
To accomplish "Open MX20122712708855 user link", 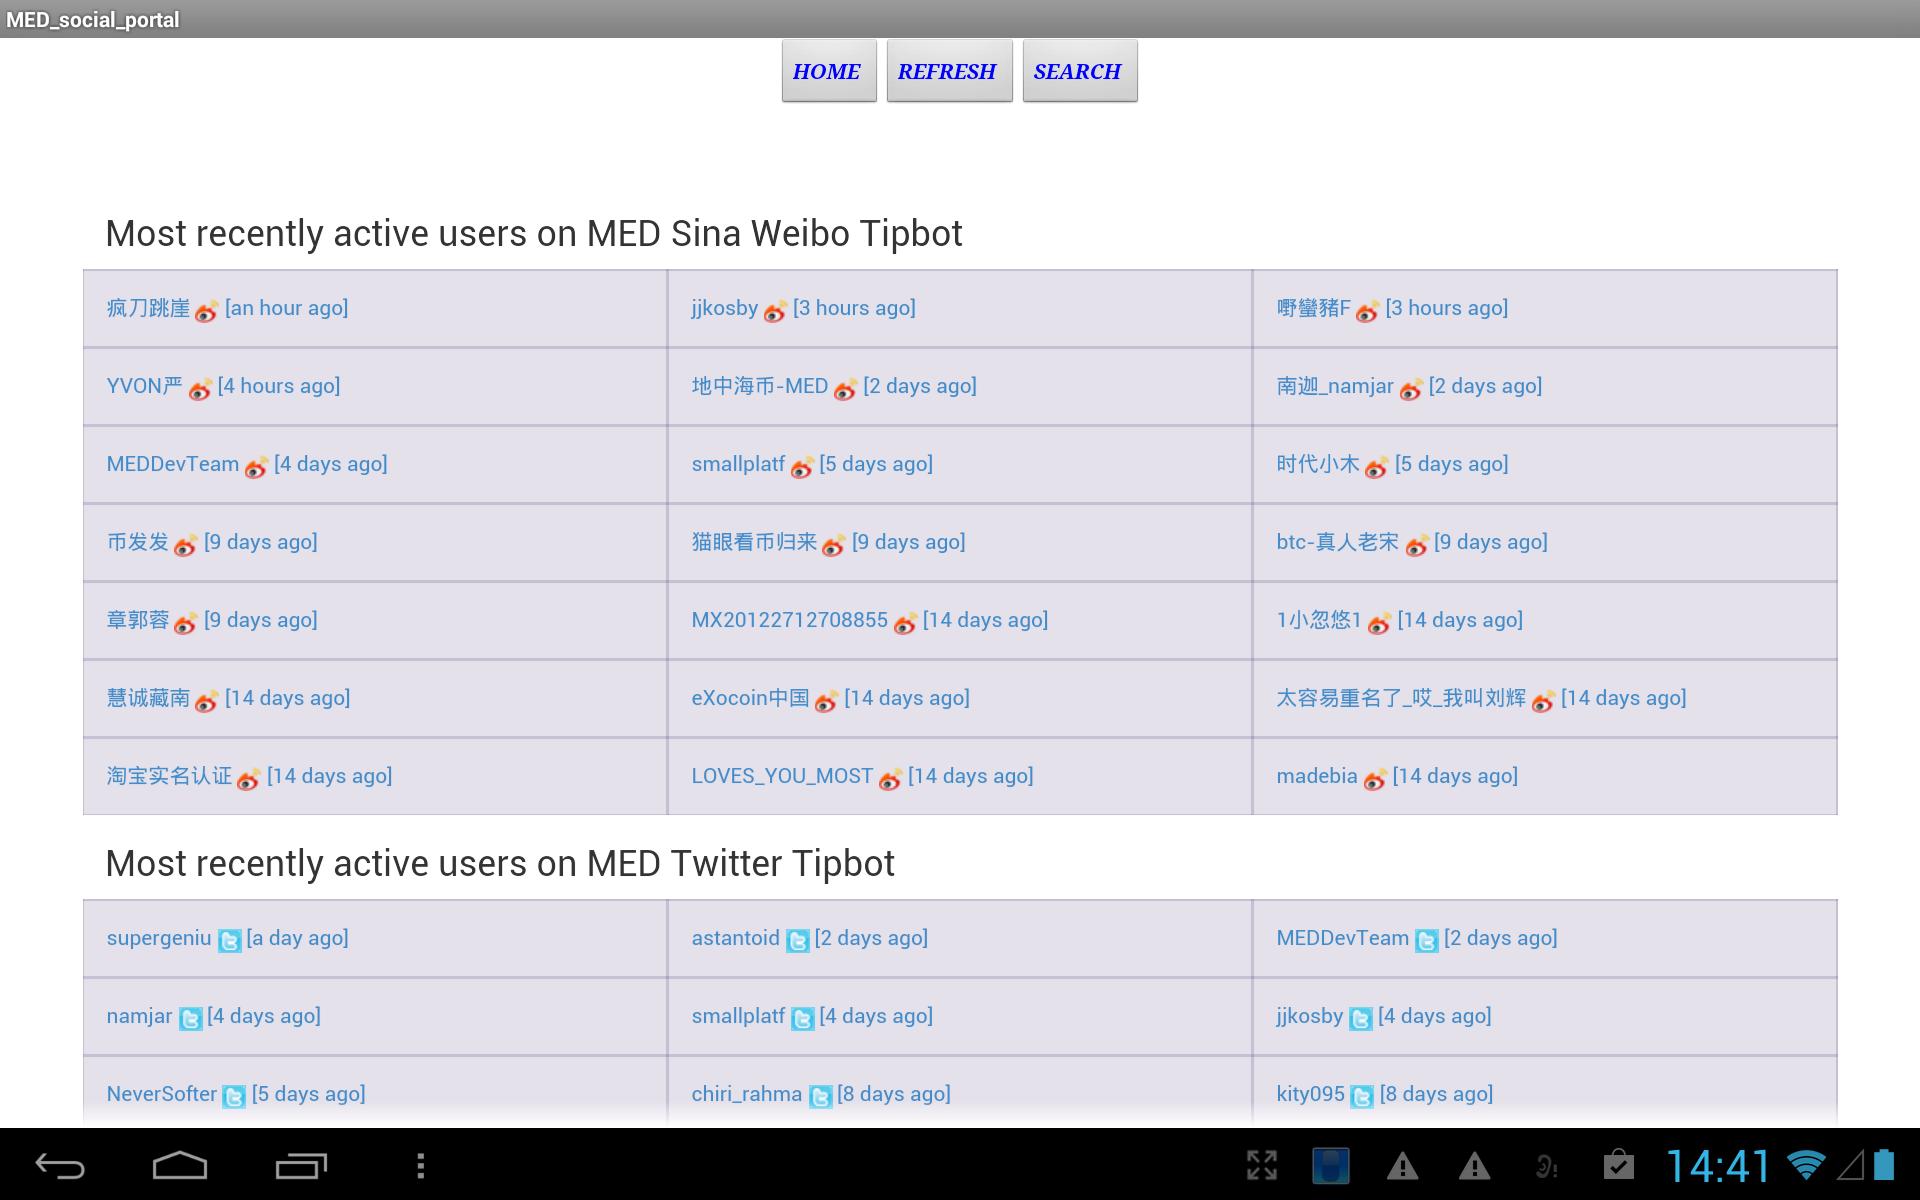I will pyautogui.click(x=790, y=620).
